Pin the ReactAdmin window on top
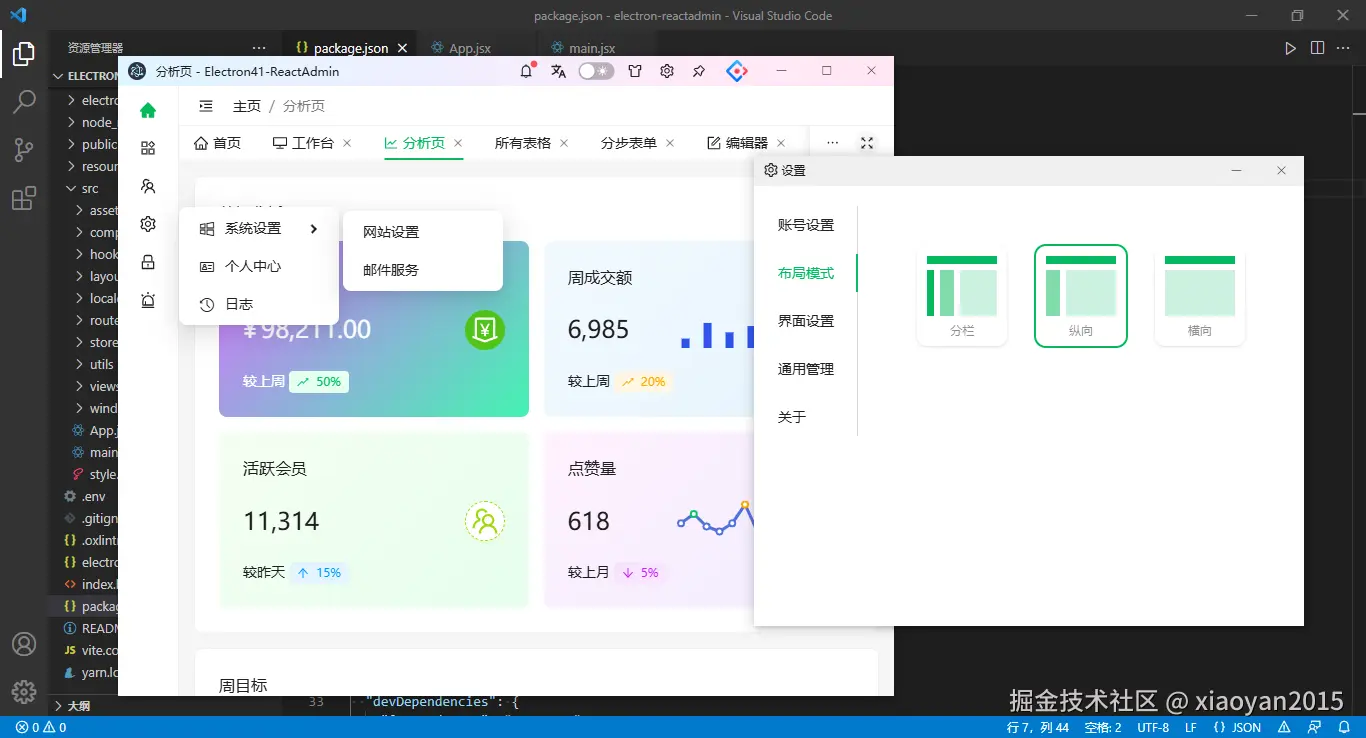Viewport: 1366px width, 738px height. tap(699, 71)
